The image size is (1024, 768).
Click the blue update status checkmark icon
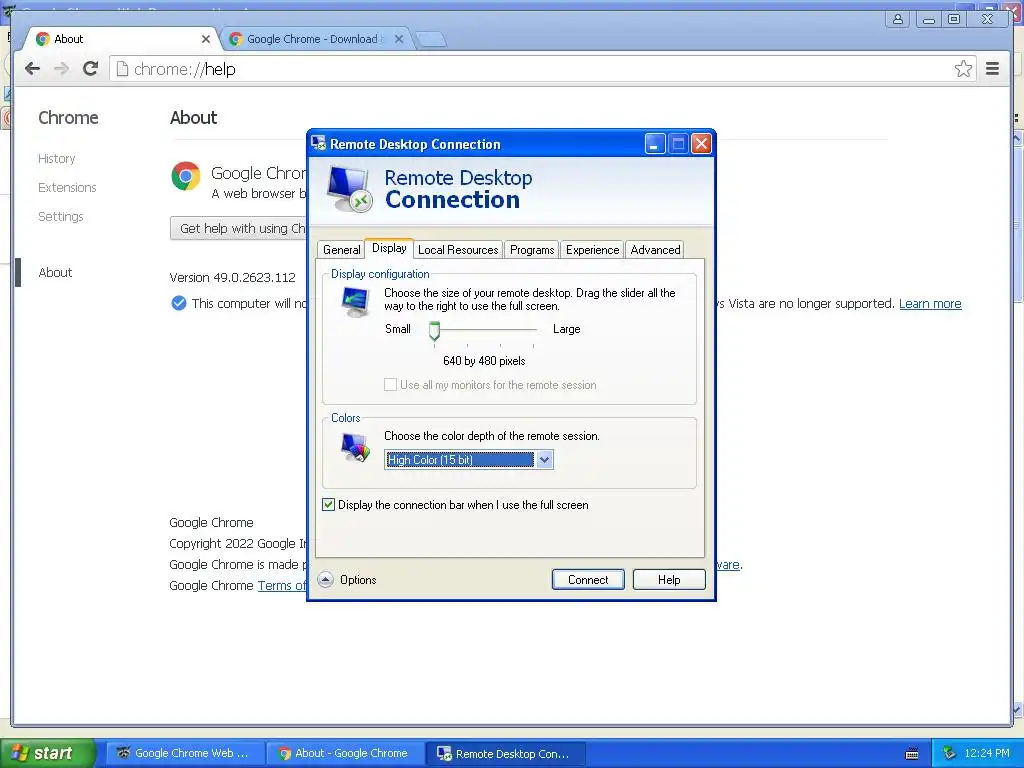(178, 303)
